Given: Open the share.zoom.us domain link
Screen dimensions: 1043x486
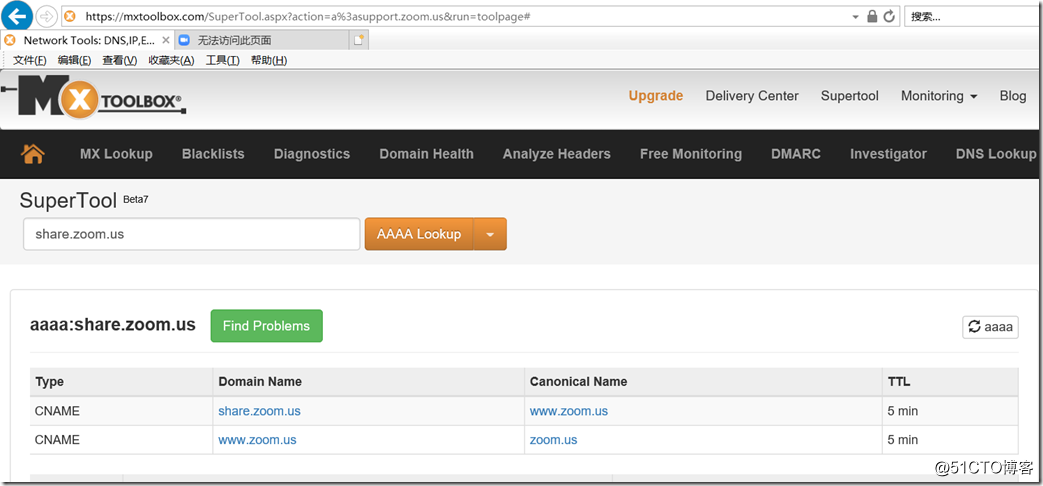Looking at the screenshot, I should (x=259, y=411).
